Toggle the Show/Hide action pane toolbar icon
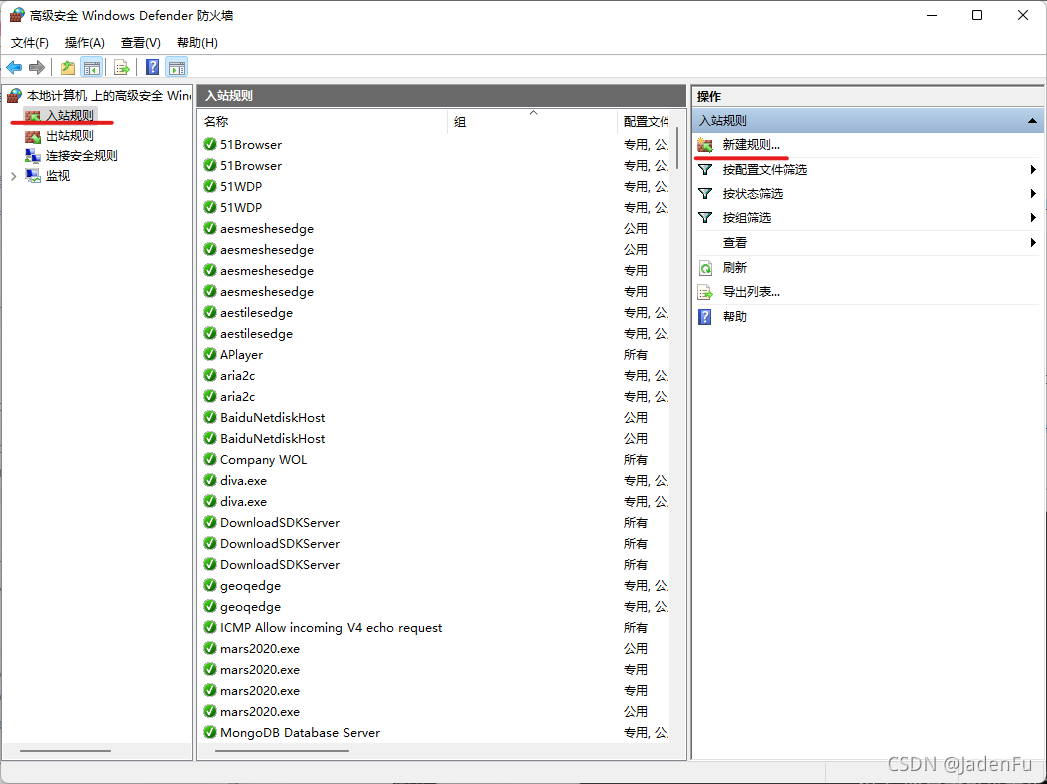 pyautogui.click(x=177, y=67)
